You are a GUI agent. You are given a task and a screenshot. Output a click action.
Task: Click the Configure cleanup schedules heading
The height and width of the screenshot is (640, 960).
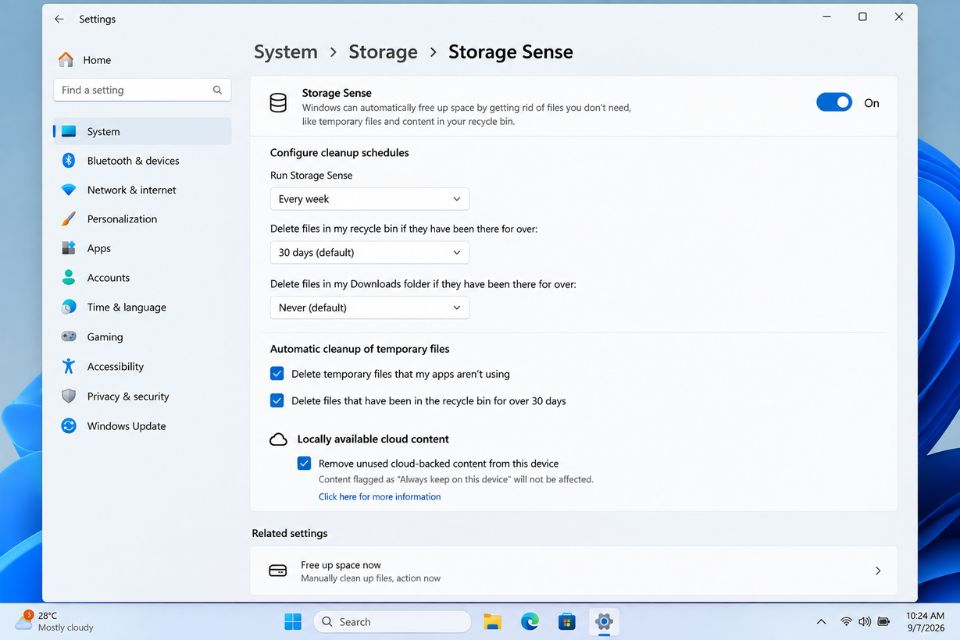pyautogui.click(x=339, y=152)
